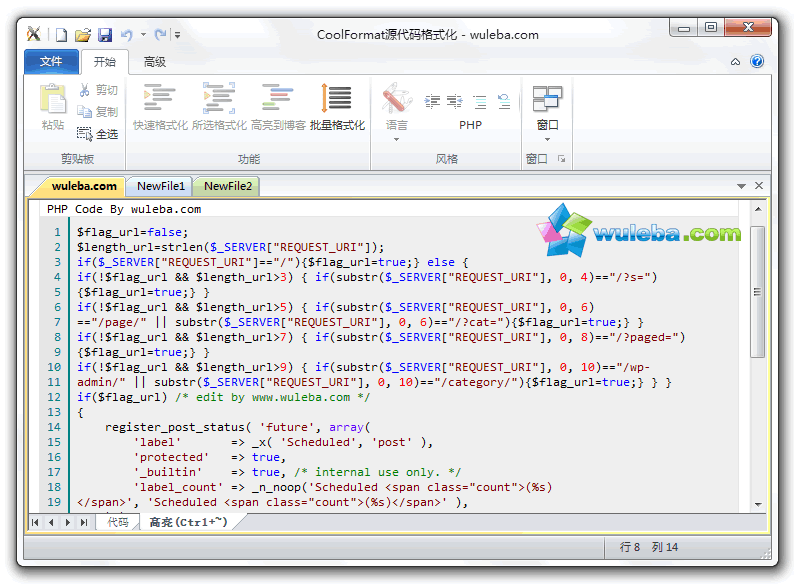Open the 窗口 window dropdown
This screenshot has width=794, height=584.
[x=547, y=112]
